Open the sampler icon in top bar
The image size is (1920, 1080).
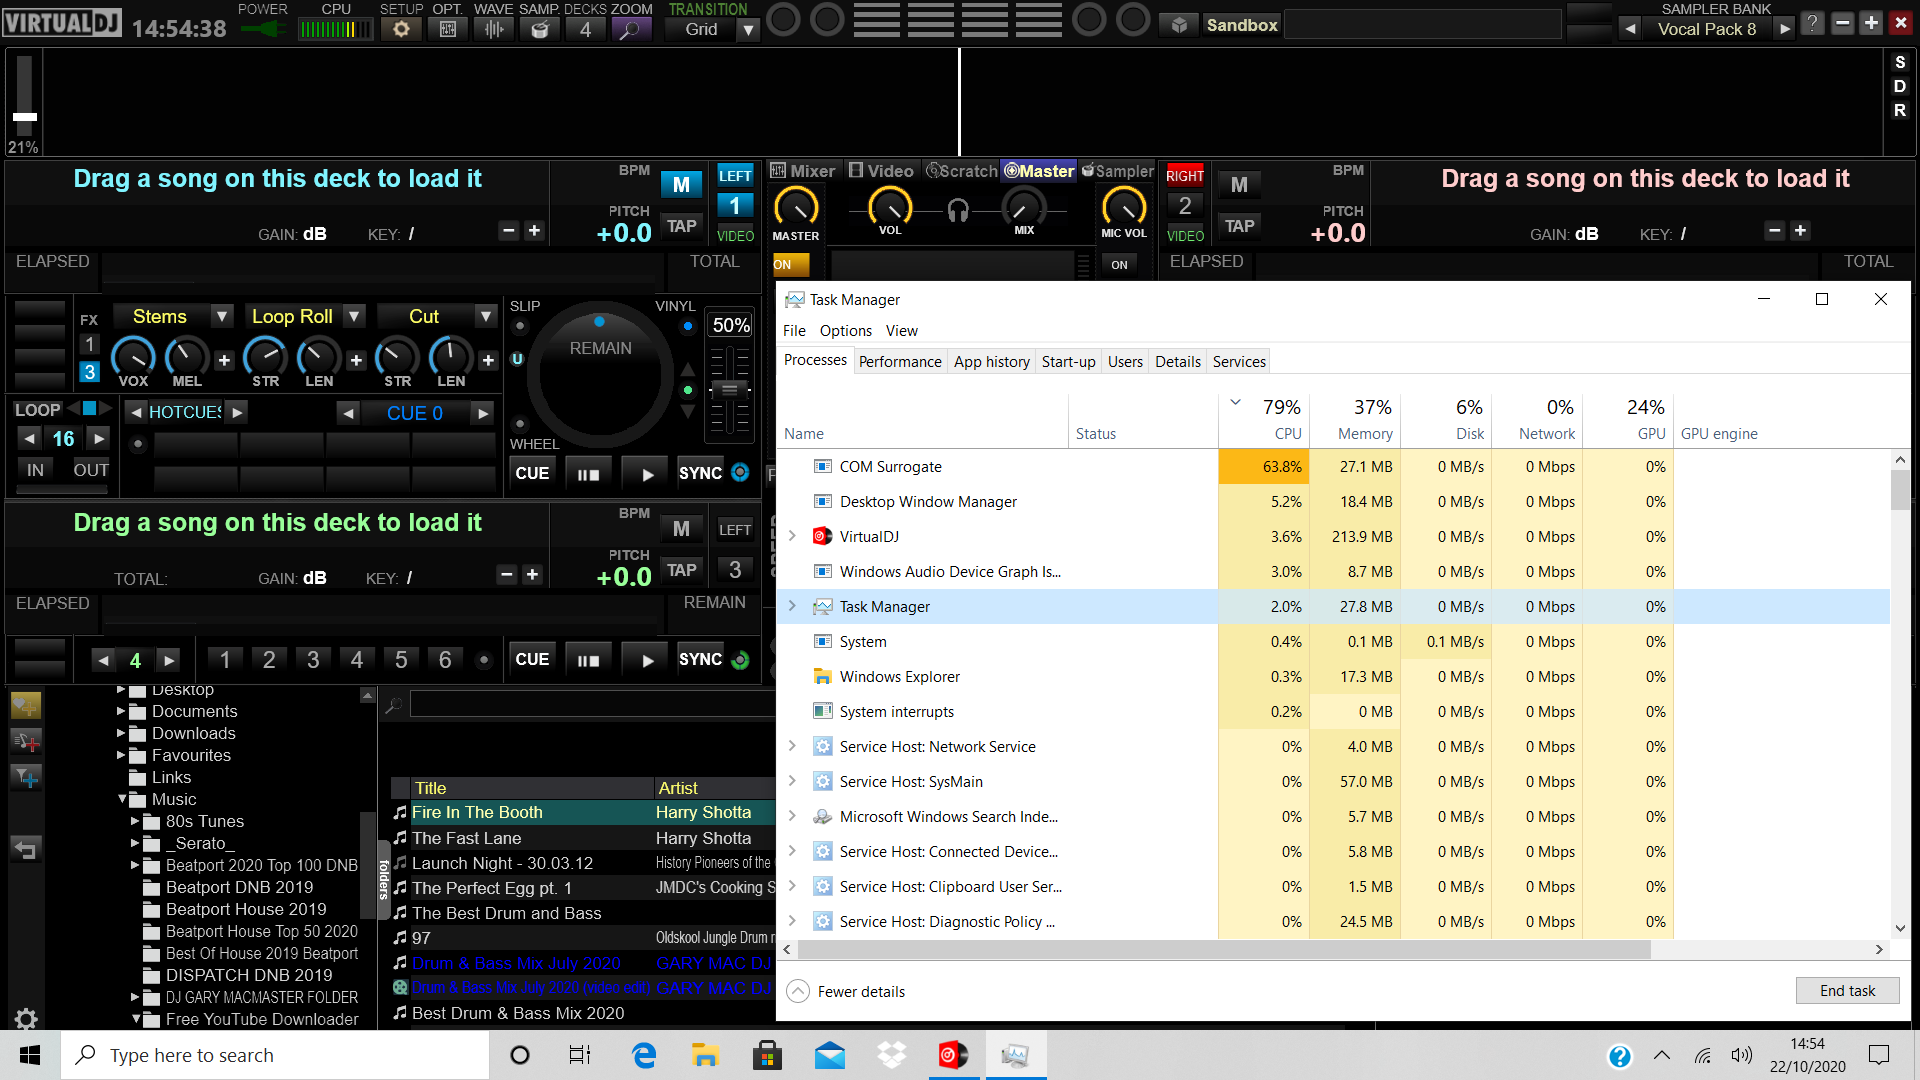540,29
